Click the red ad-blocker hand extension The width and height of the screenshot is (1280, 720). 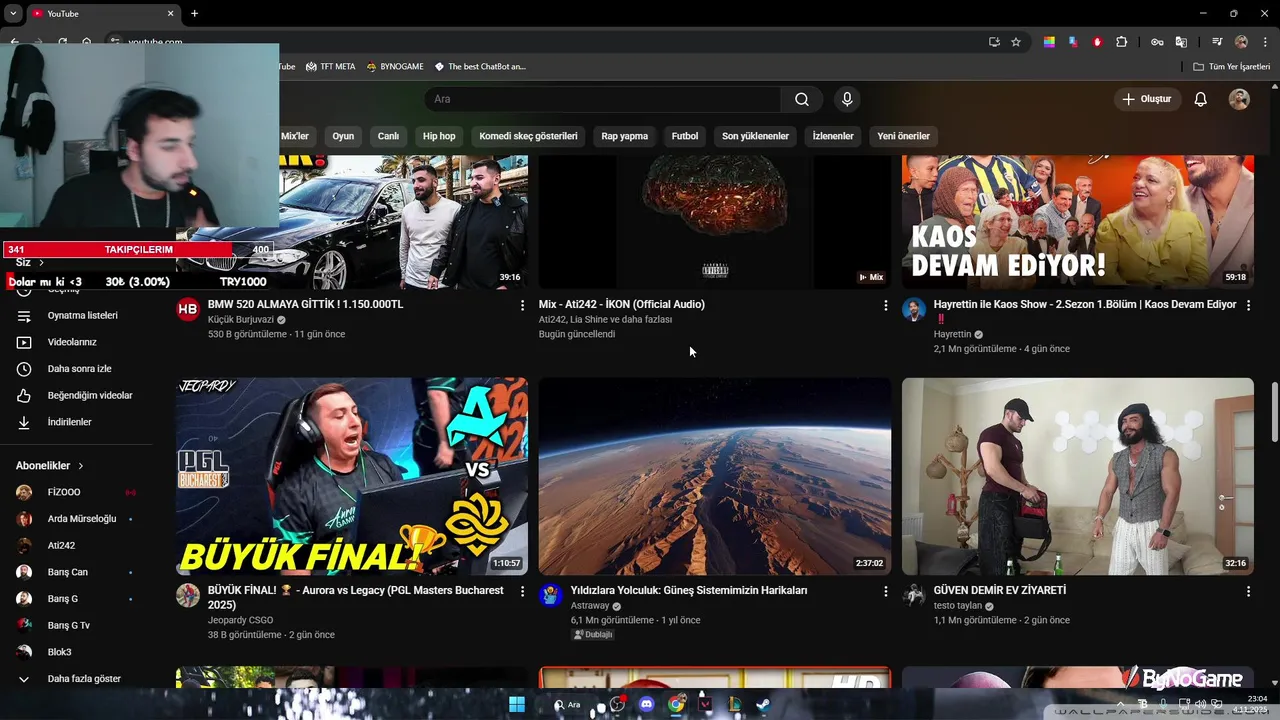(x=1097, y=42)
